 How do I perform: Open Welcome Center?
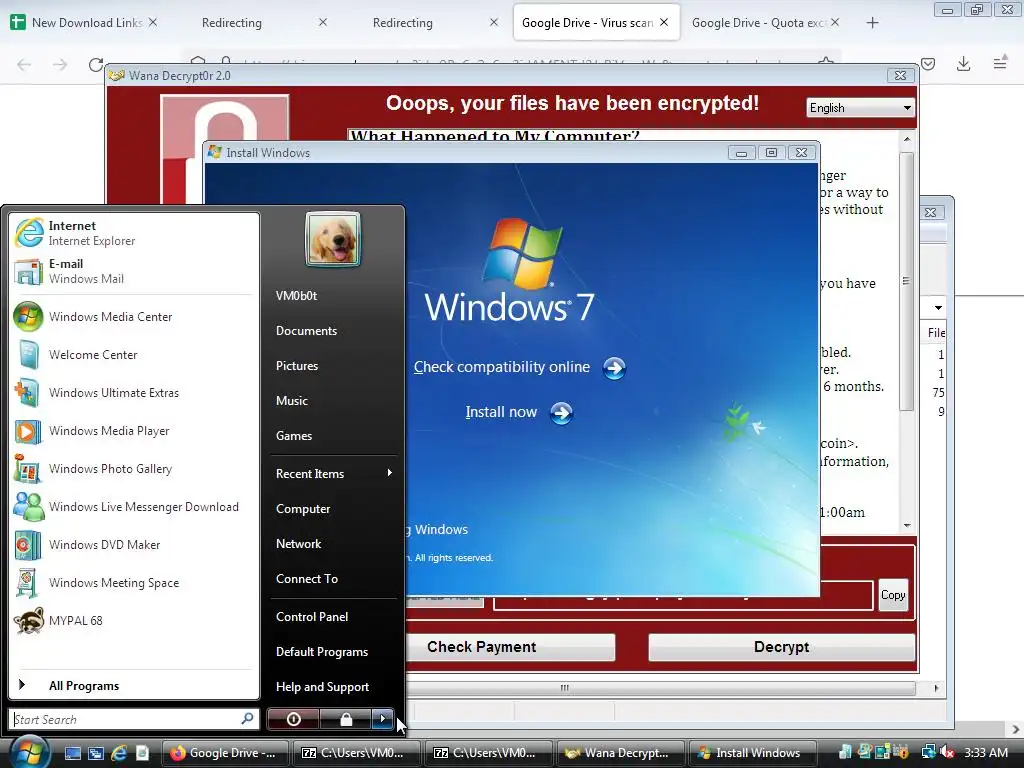click(134, 355)
